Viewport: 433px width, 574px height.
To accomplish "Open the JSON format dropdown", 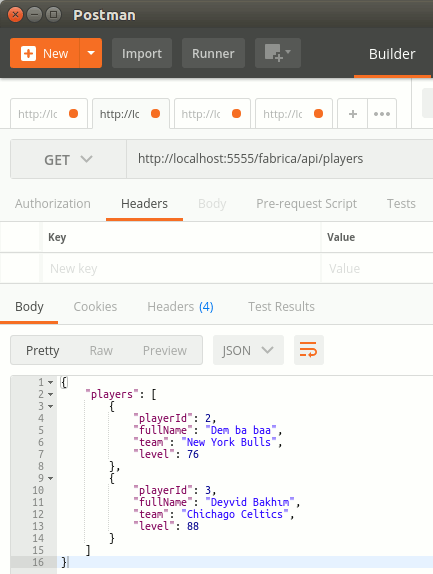I will click(248, 350).
